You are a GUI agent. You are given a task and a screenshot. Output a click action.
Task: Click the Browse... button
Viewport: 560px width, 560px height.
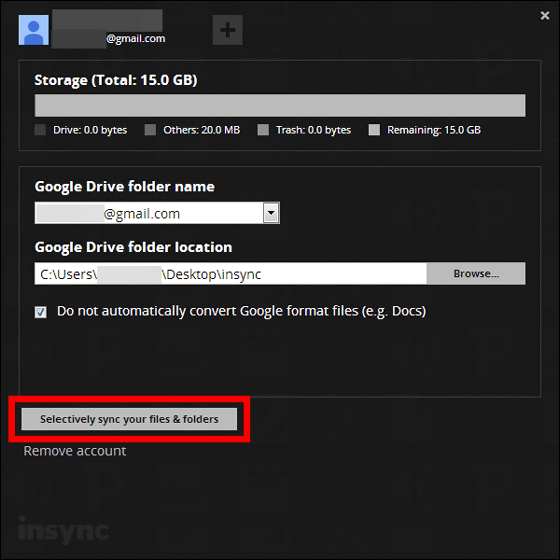click(476, 274)
